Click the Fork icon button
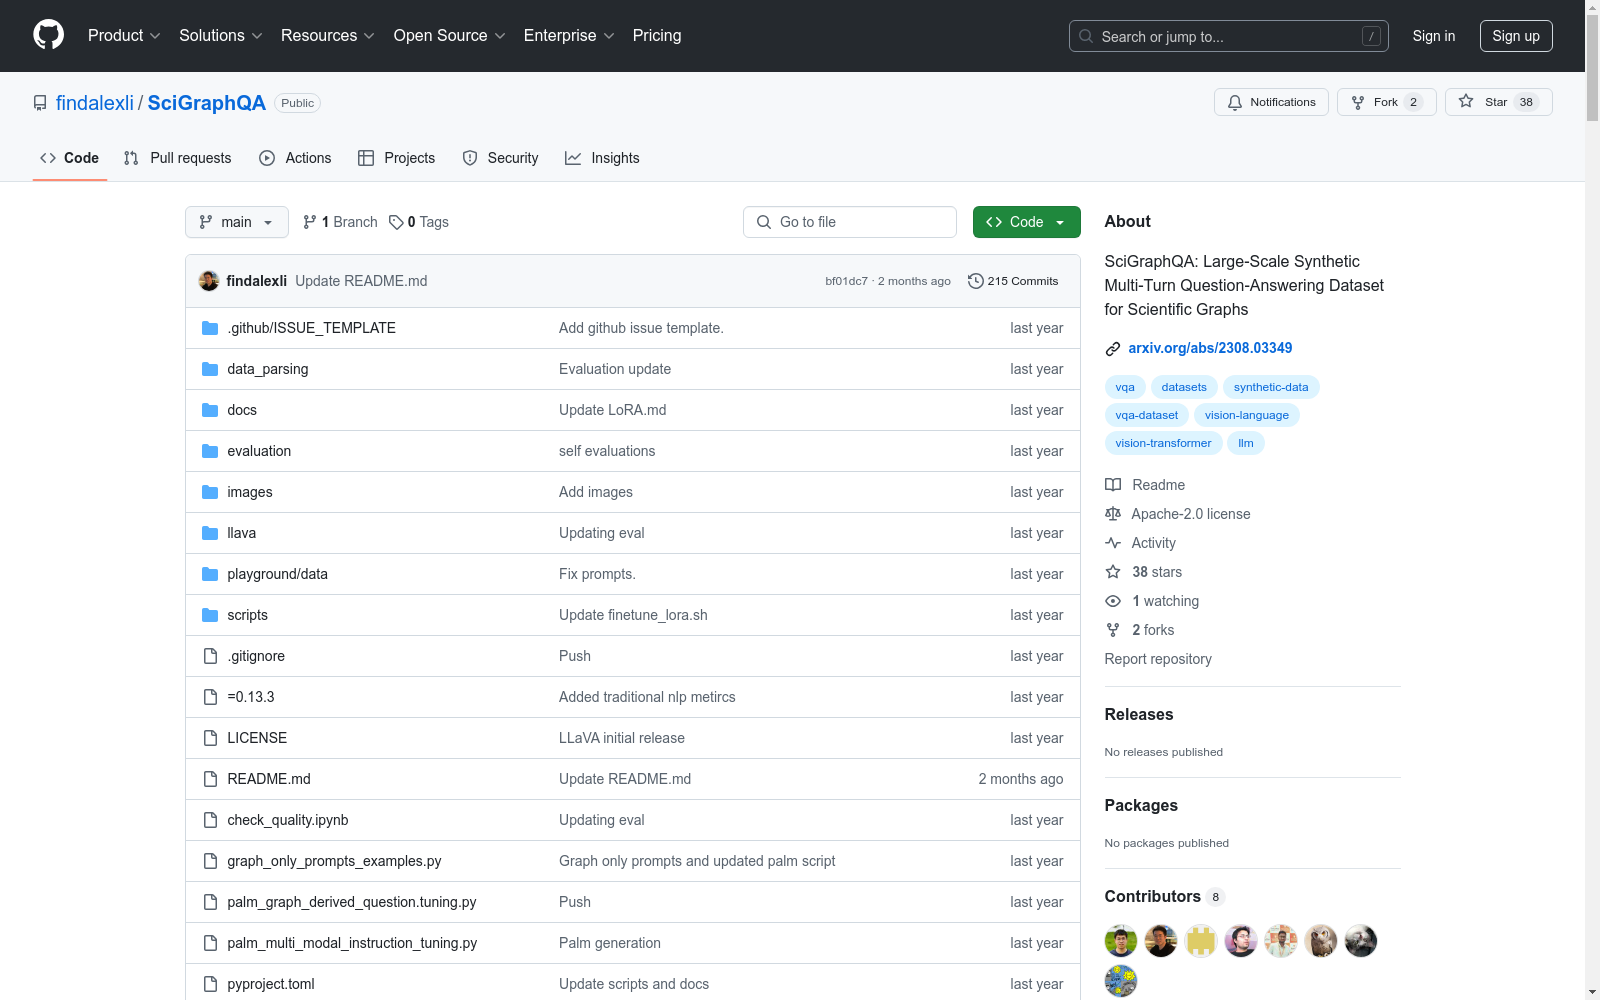 click(x=1387, y=102)
